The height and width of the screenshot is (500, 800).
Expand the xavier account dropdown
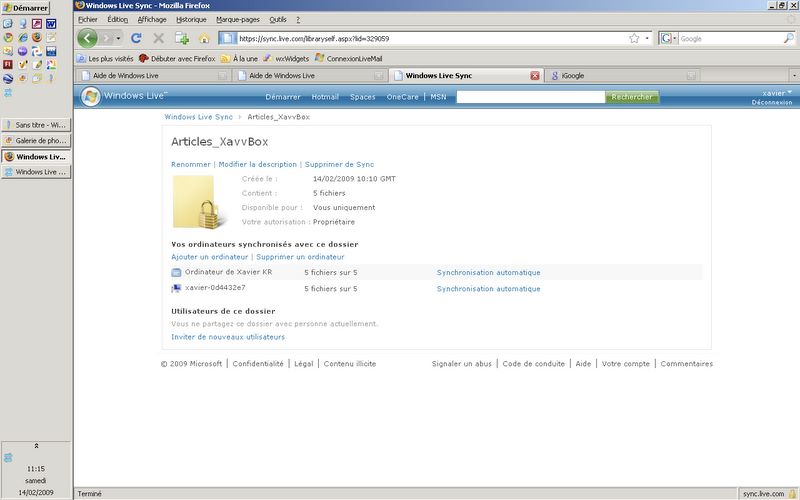click(x=777, y=93)
